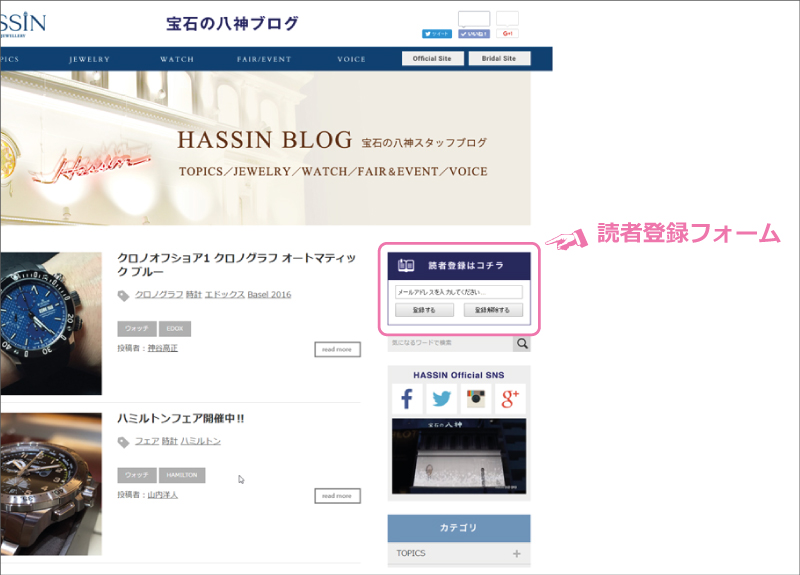
Task: Click the ウォッチ label in the Edox article
Action: click(137, 329)
